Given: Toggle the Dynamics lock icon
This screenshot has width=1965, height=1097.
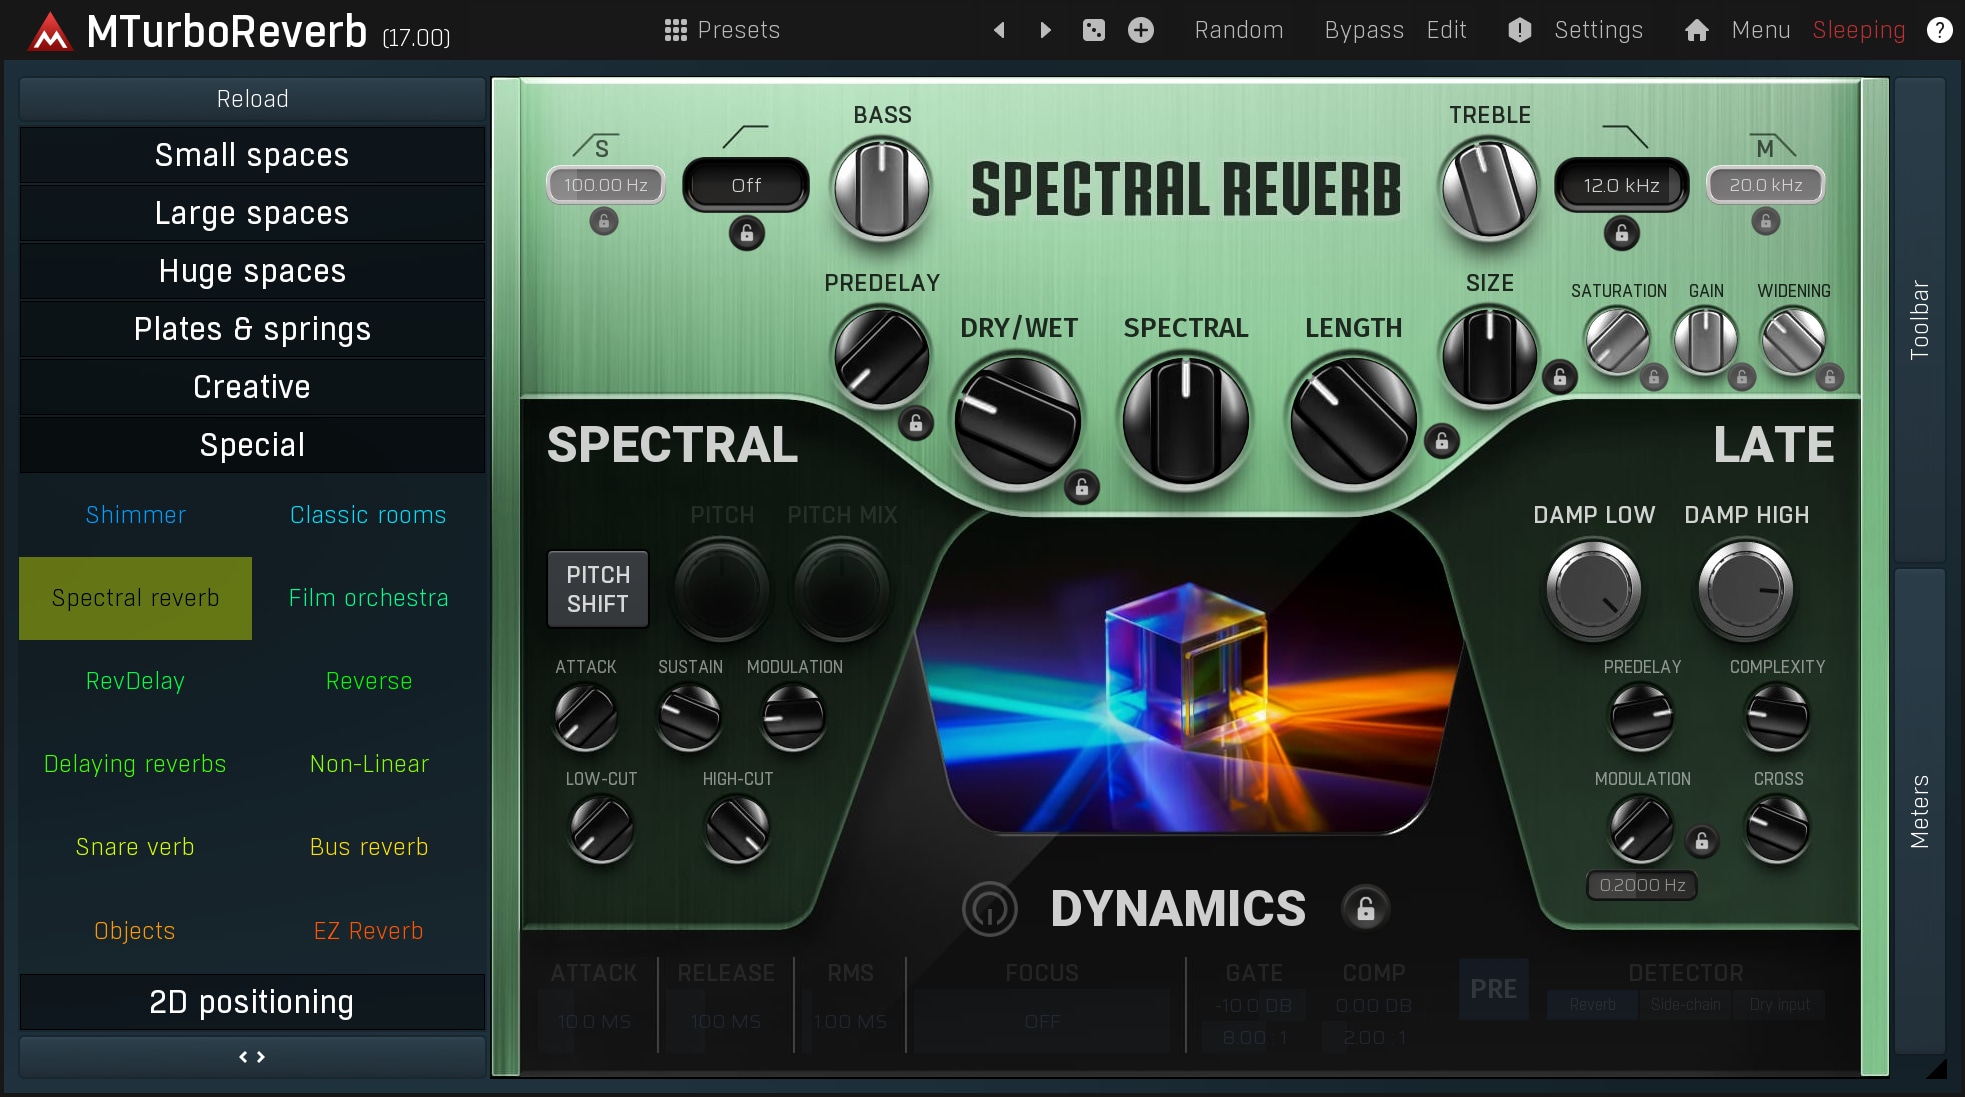Looking at the screenshot, I should (1365, 908).
